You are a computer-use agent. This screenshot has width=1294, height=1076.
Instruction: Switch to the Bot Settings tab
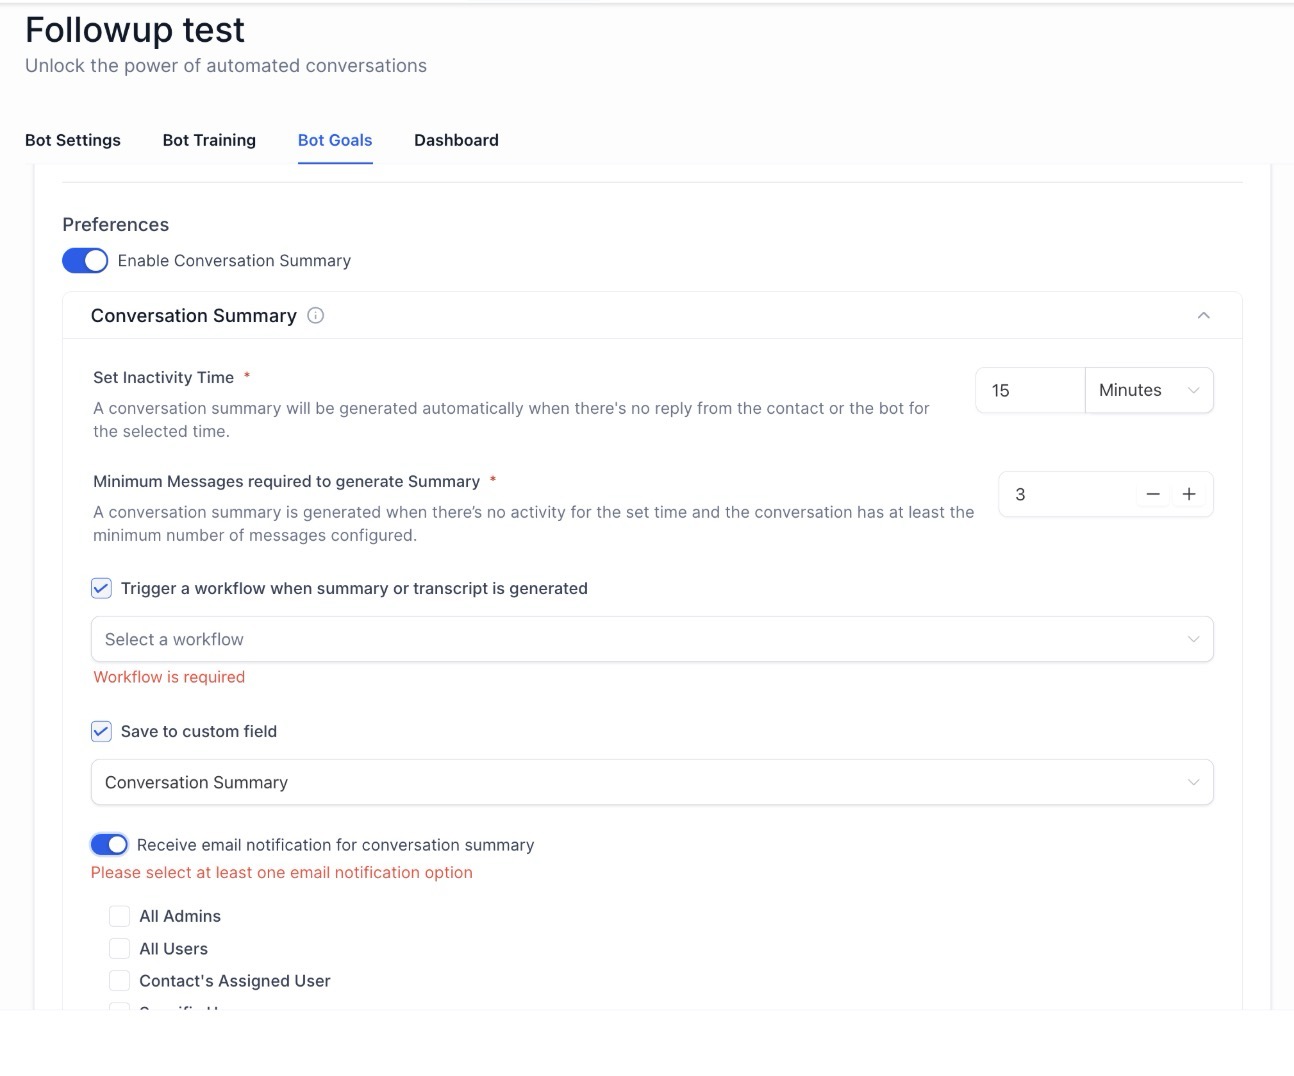73,140
